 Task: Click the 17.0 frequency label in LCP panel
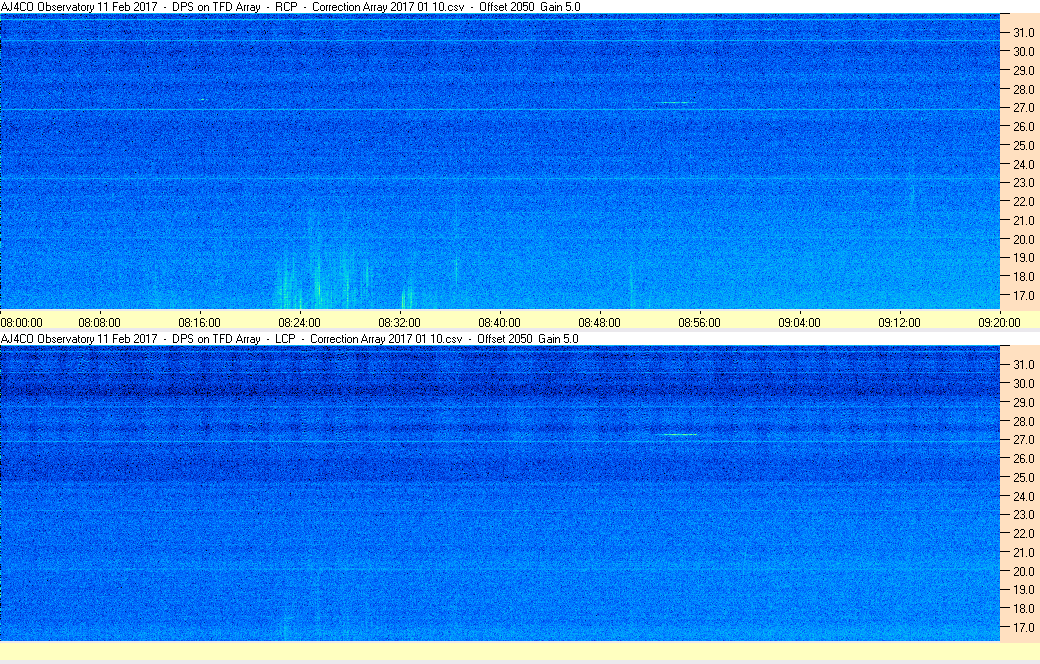point(1023,628)
